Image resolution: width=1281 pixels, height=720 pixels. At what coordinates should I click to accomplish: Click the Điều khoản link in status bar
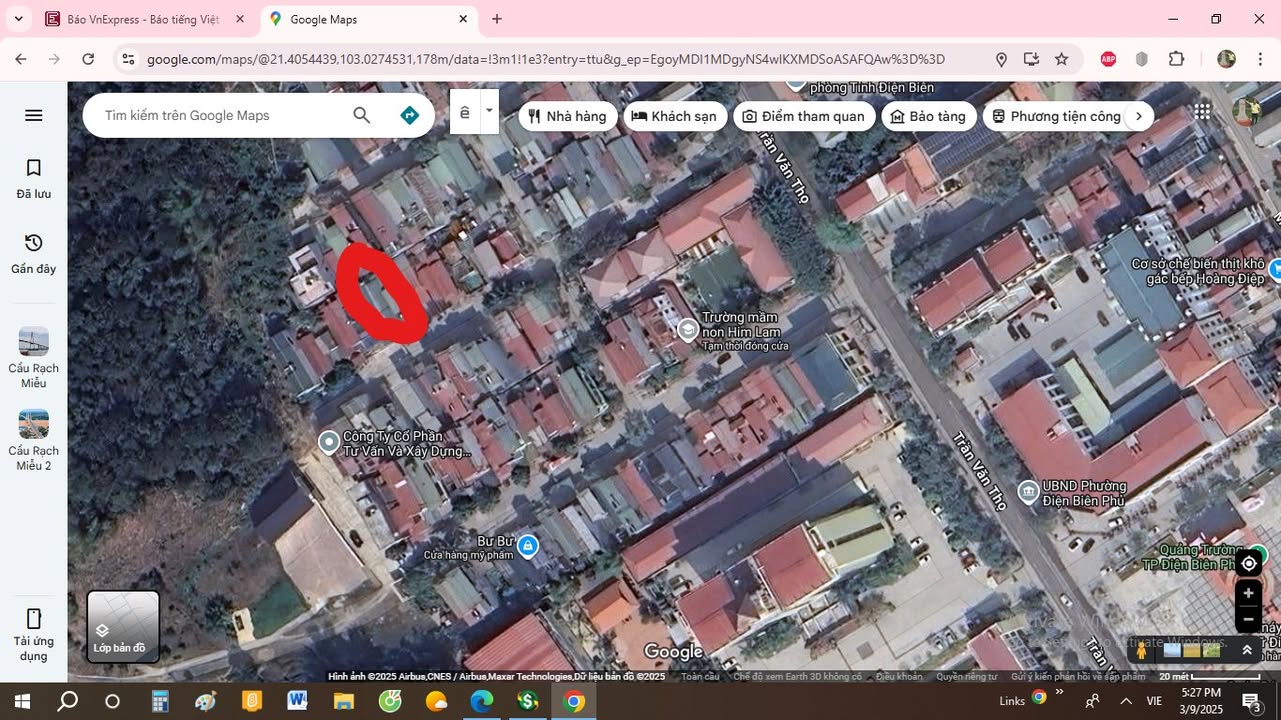point(900,676)
